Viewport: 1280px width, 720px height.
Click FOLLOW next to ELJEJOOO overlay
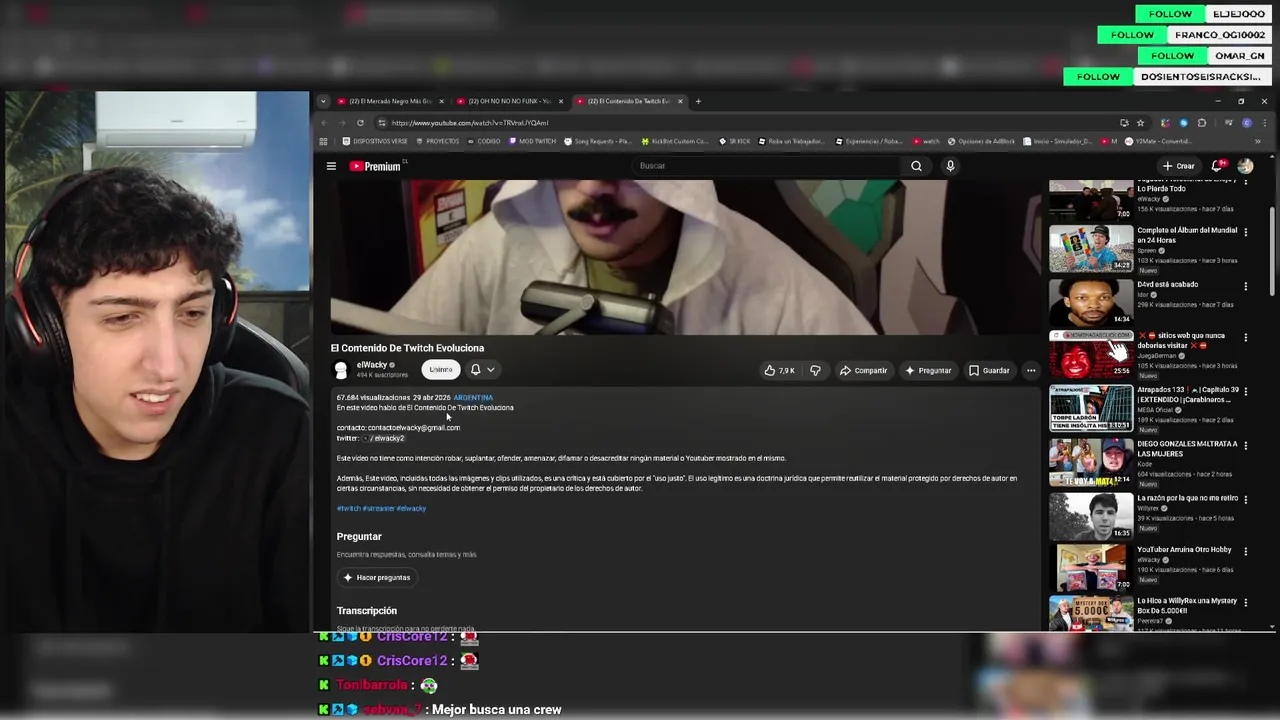[1170, 14]
